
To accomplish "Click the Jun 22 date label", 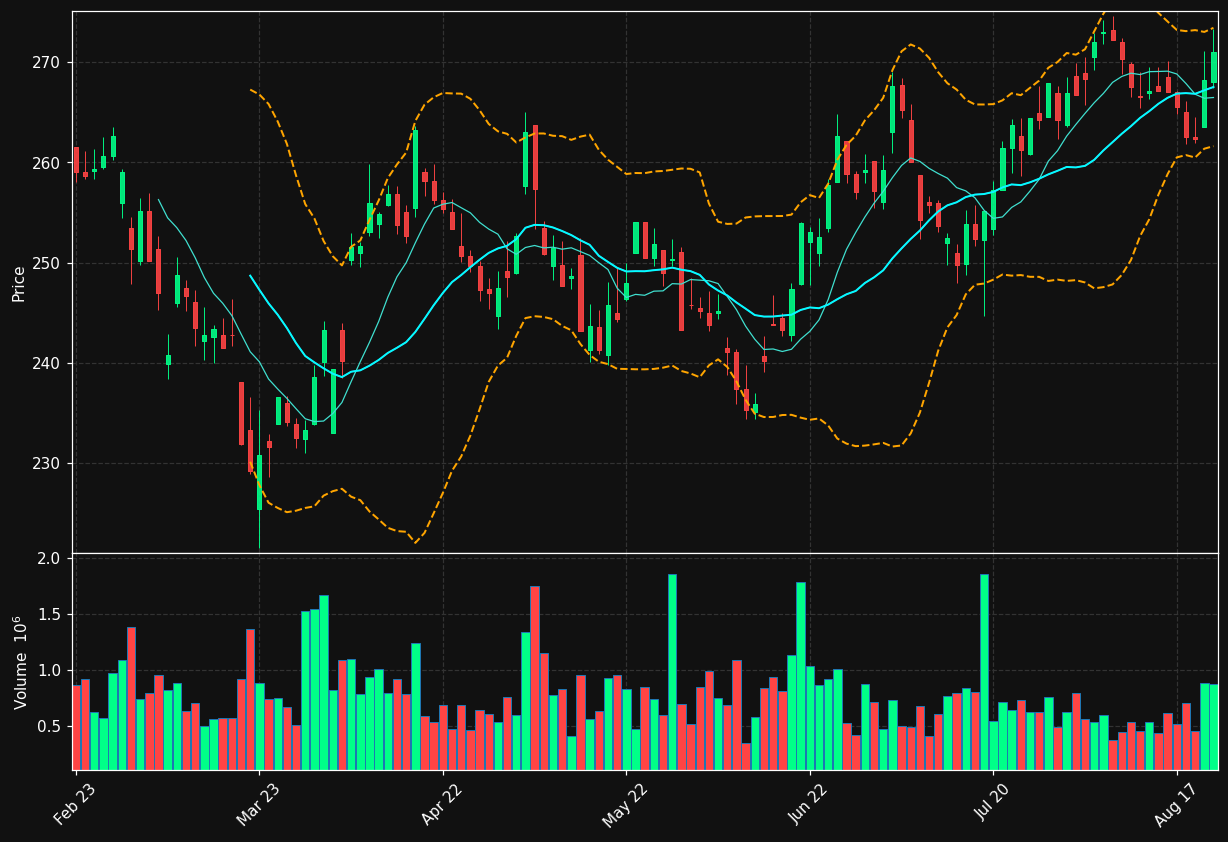I will tap(809, 804).
